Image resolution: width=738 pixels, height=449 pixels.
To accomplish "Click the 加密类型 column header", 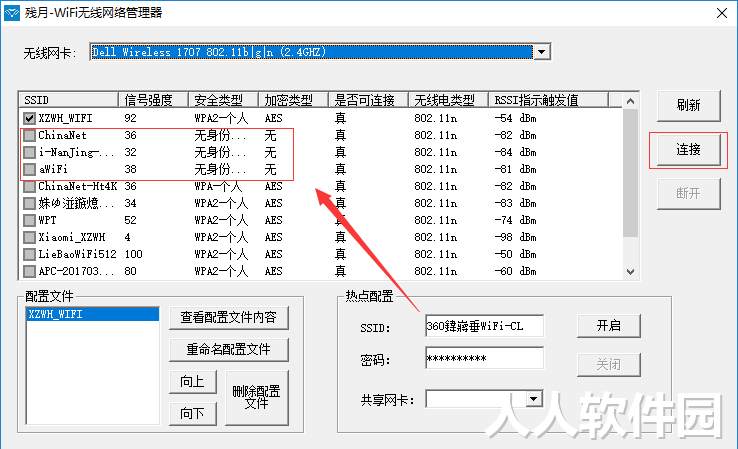I will (293, 100).
